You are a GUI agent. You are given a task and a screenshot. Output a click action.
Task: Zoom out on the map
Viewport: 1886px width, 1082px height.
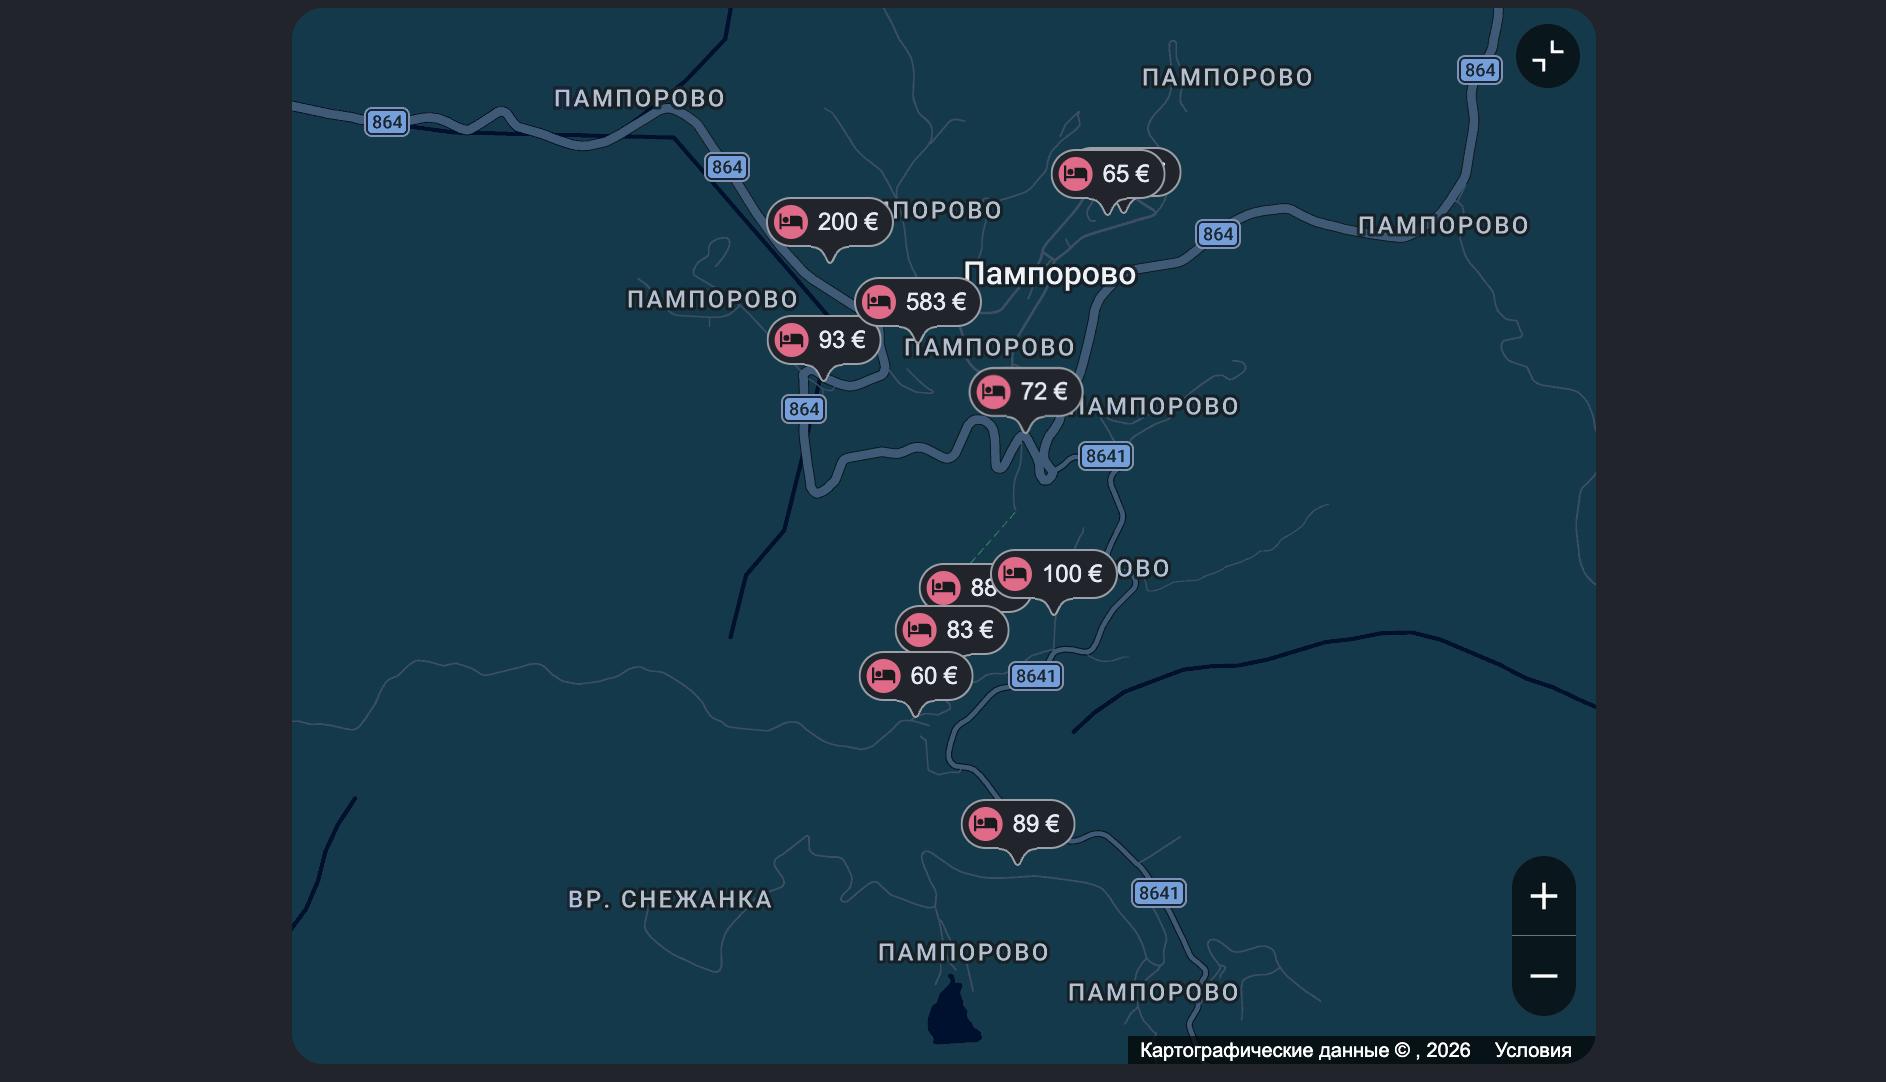[1543, 976]
